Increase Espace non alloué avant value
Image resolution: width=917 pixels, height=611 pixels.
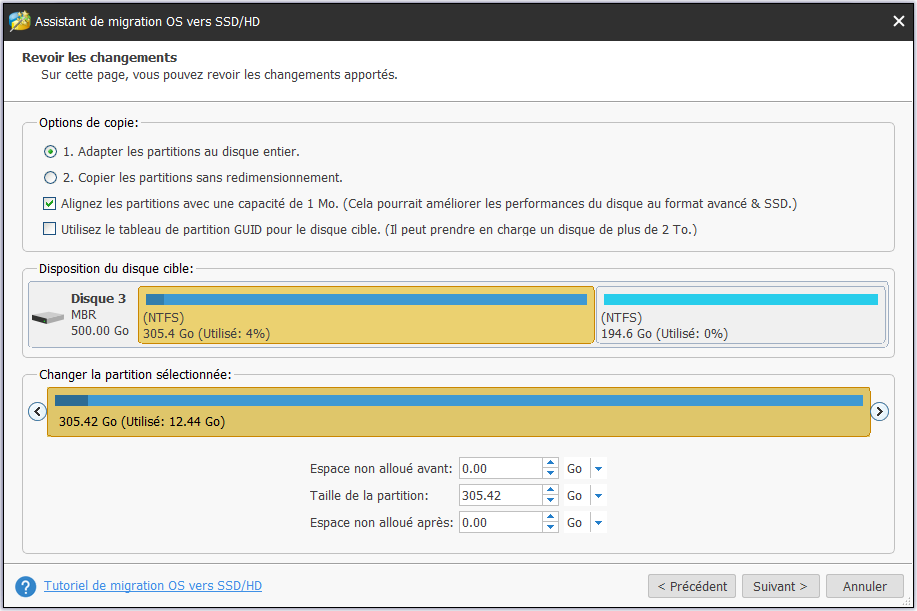[x=550, y=464]
